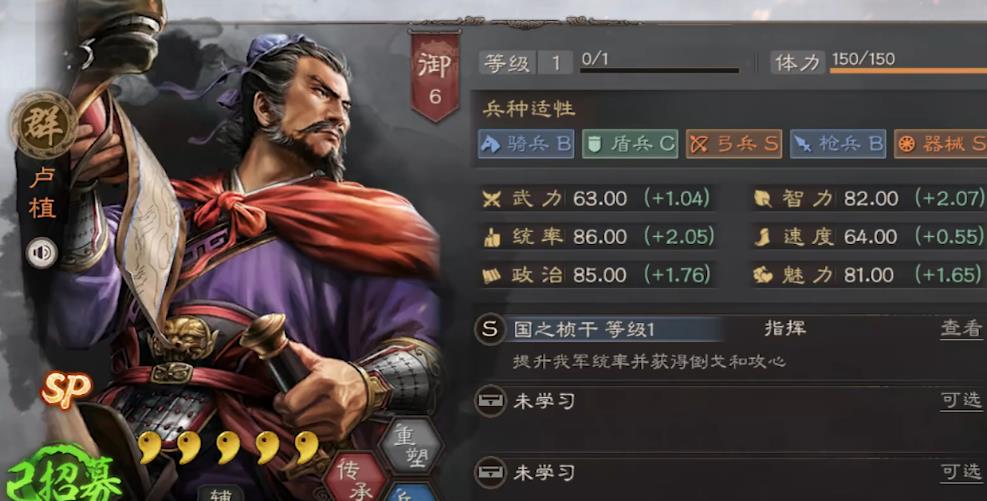This screenshot has width=987, height=501.
Task: Pick a skill with second 可选 link
Action: pos(962,471)
